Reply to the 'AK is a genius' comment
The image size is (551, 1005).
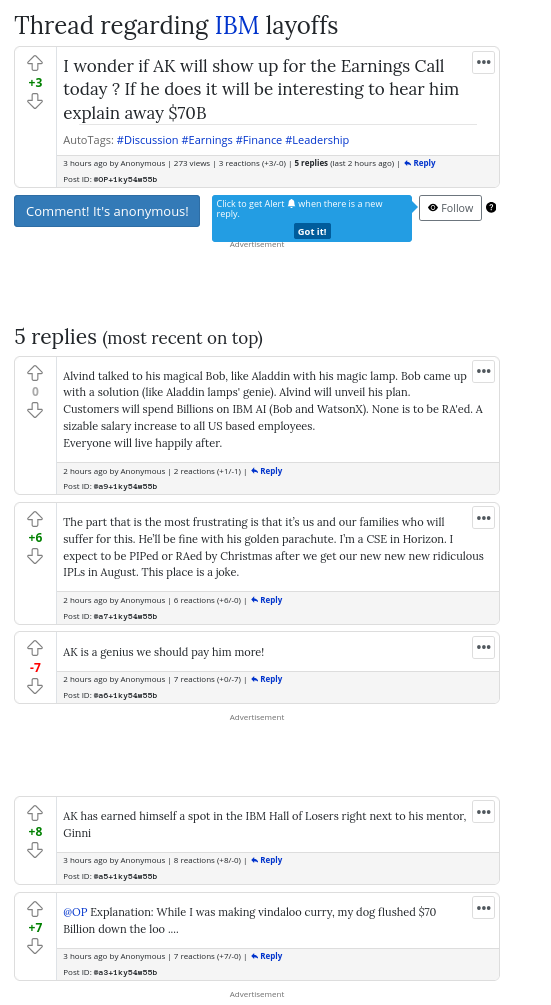coord(267,679)
